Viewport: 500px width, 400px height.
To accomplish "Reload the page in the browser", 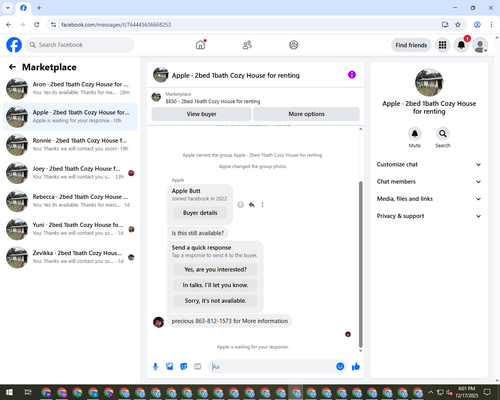I will pos(37,25).
